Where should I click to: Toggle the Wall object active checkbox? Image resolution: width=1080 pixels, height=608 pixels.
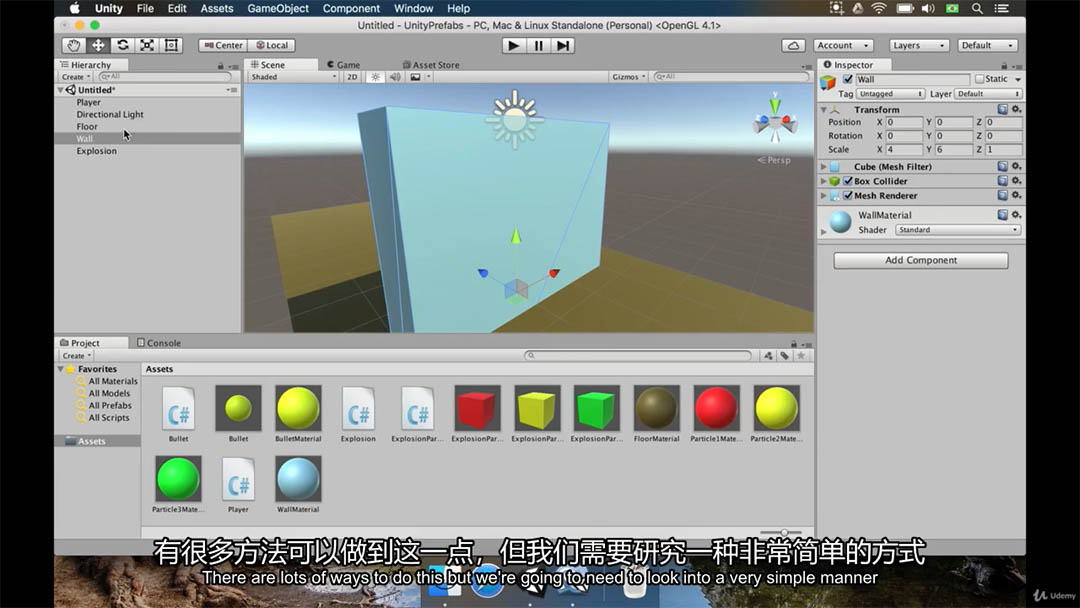(x=848, y=79)
